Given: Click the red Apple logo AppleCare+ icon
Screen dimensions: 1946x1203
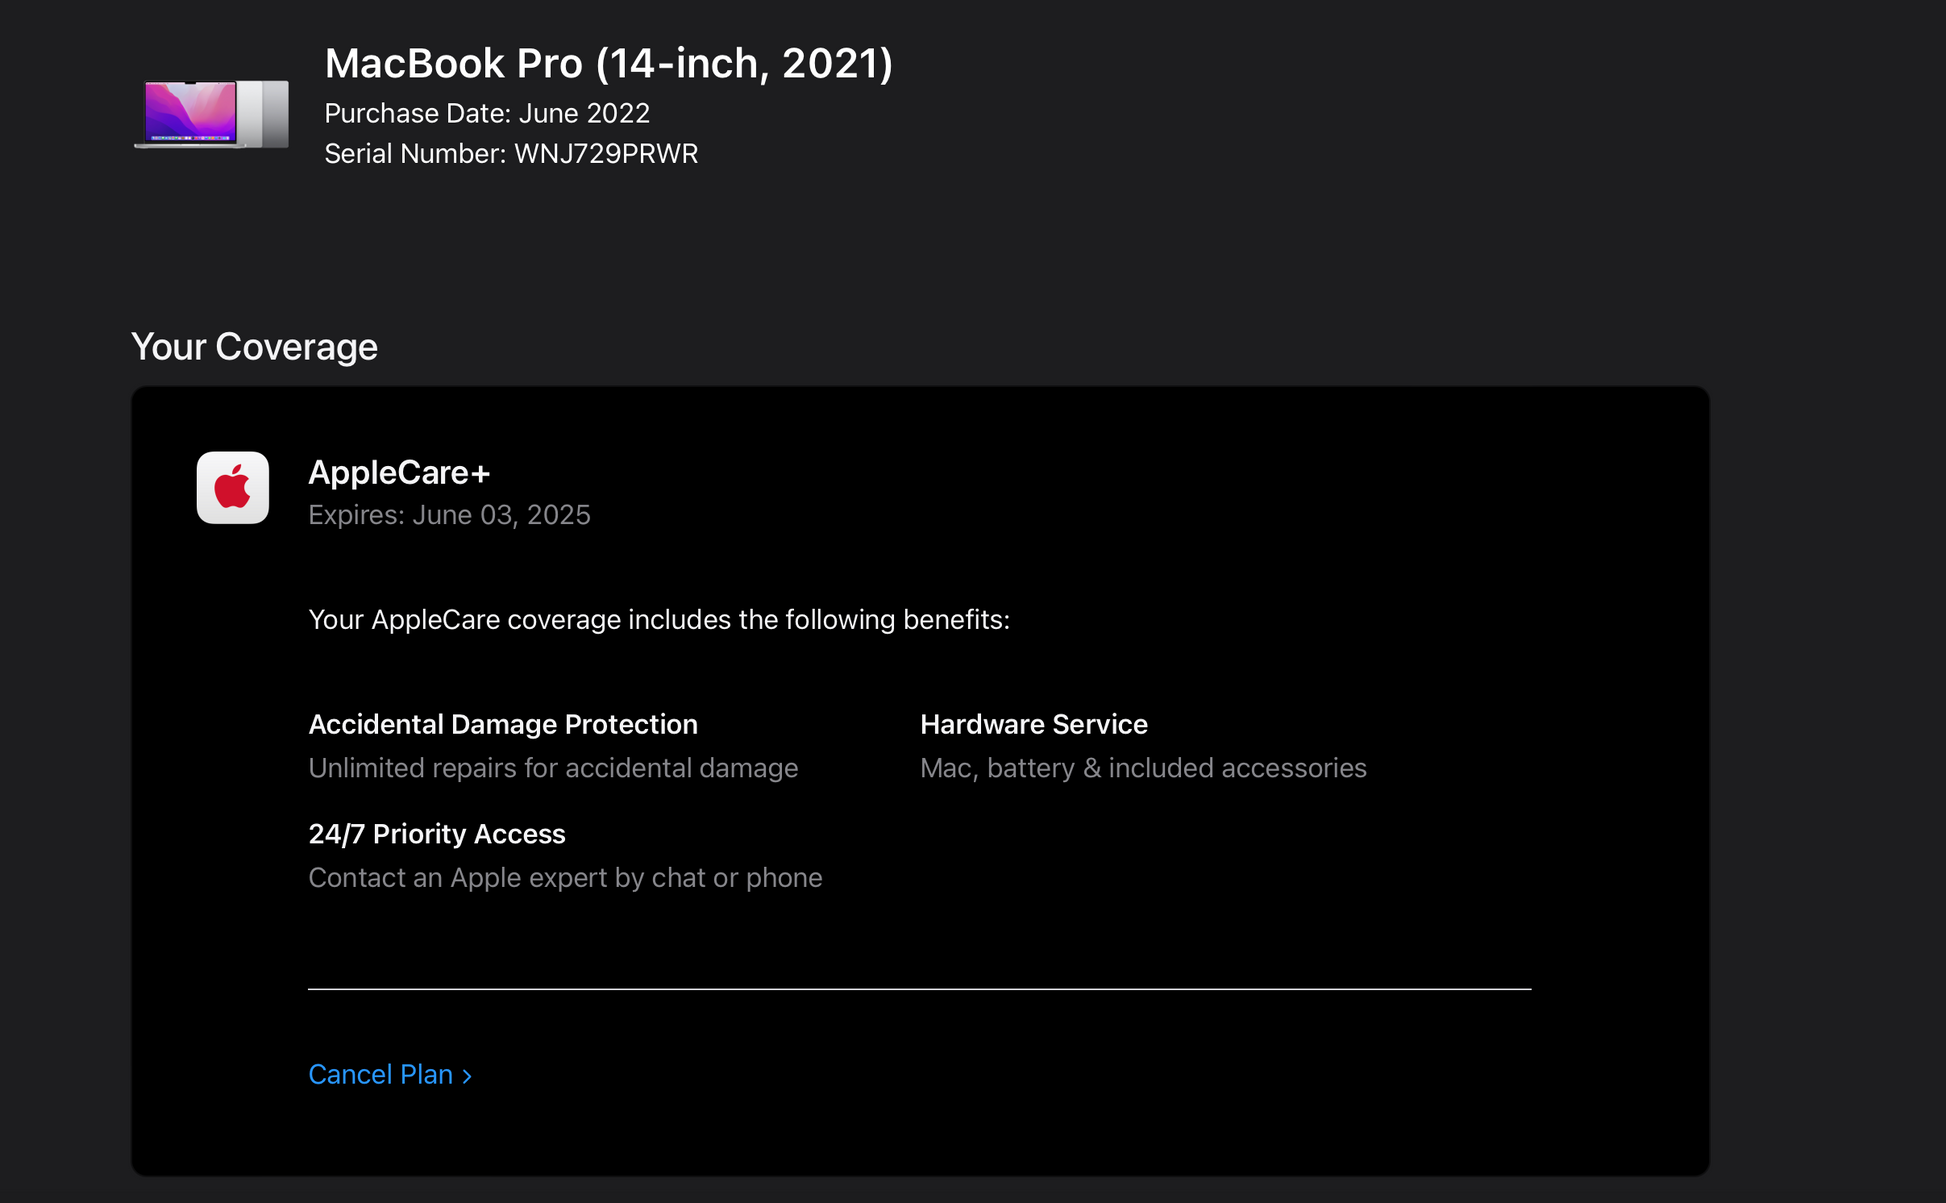Looking at the screenshot, I should click(232, 488).
